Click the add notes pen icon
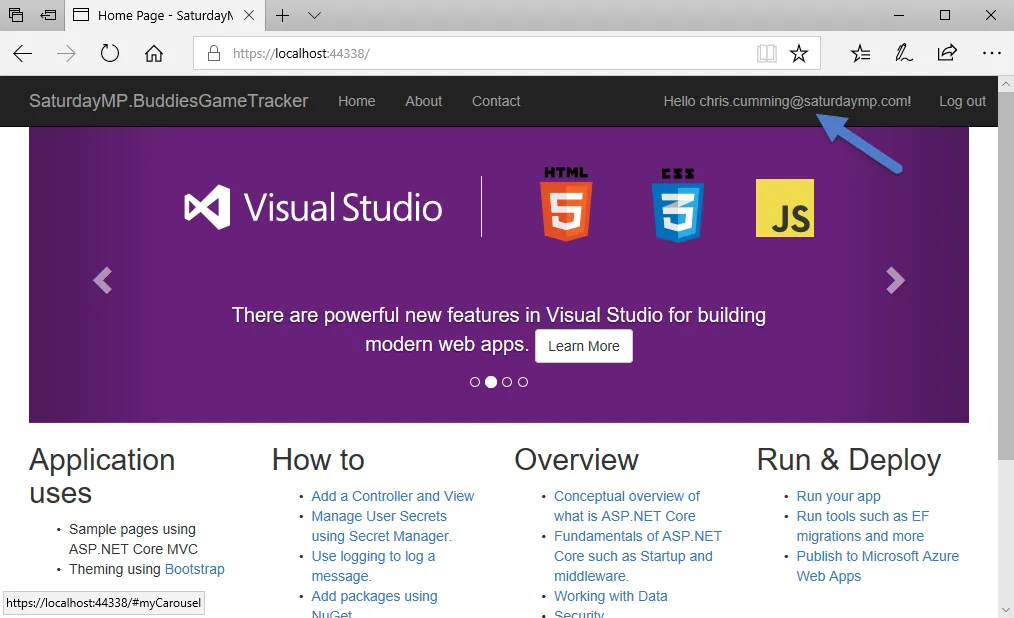Image resolution: width=1014 pixels, height=618 pixels. pyautogui.click(x=903, y=53)
